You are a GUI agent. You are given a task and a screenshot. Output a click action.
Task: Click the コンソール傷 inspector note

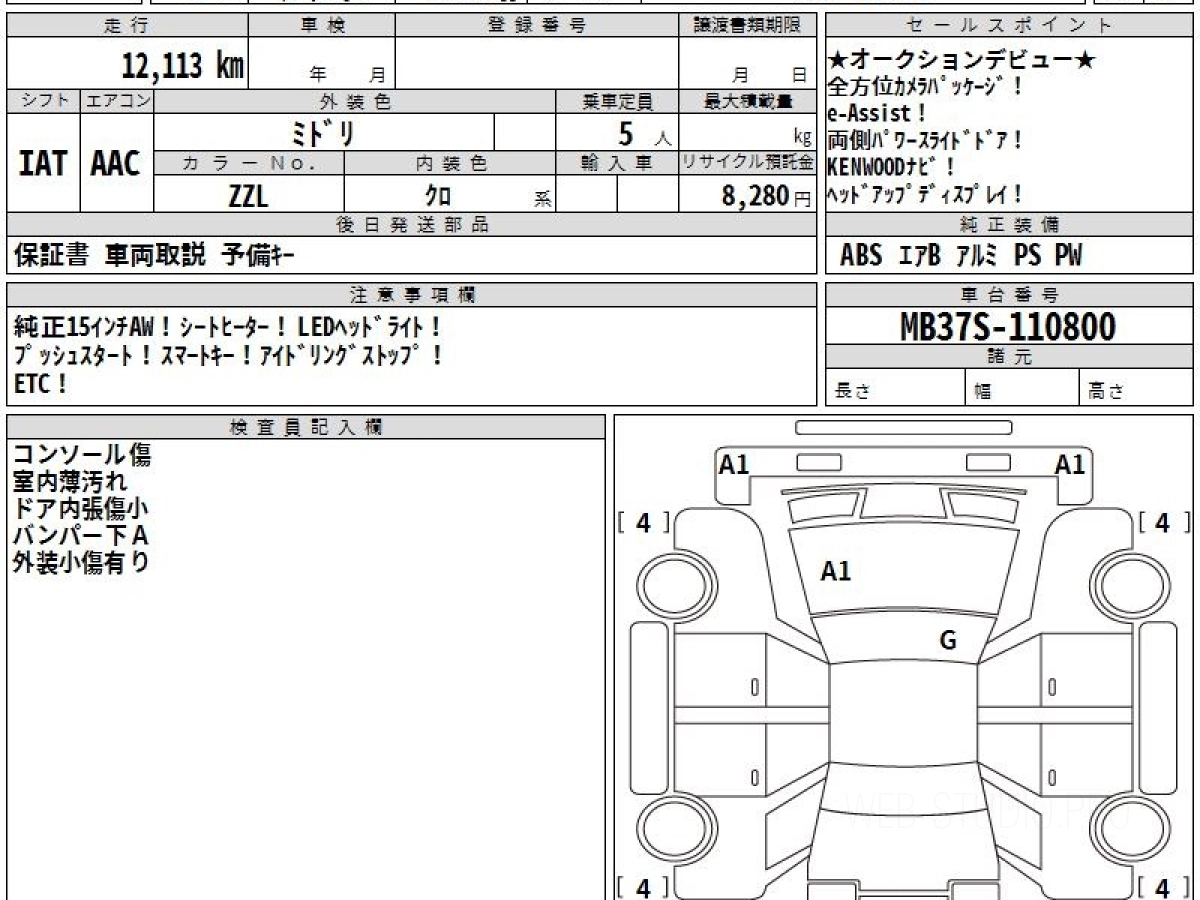82,455
